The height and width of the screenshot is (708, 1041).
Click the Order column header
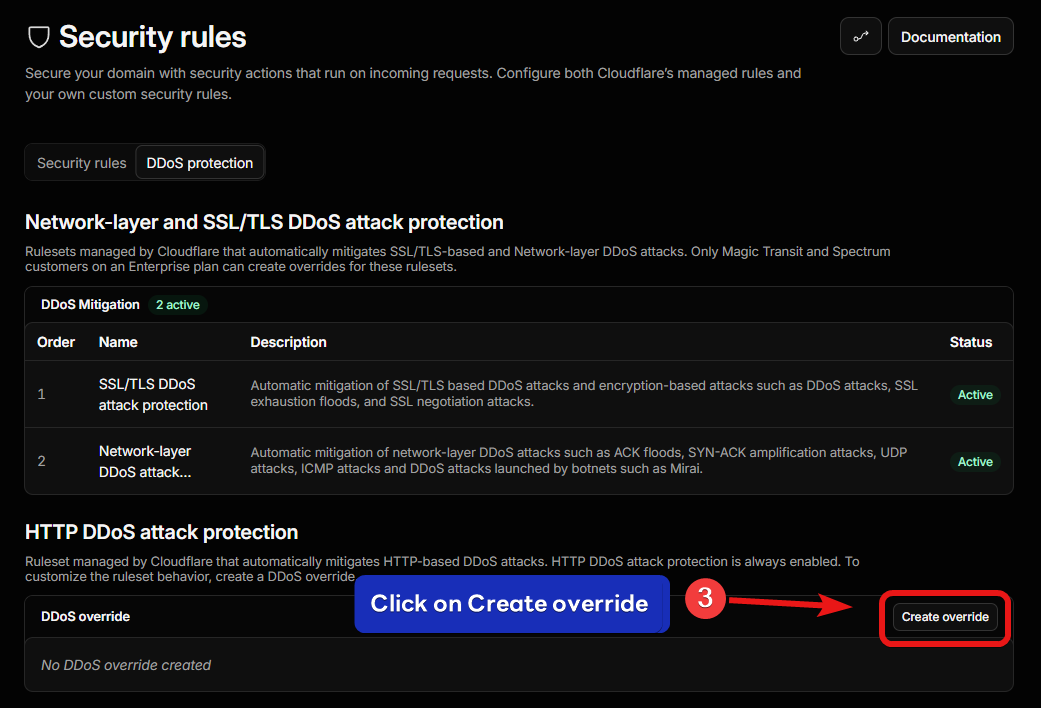56,342
